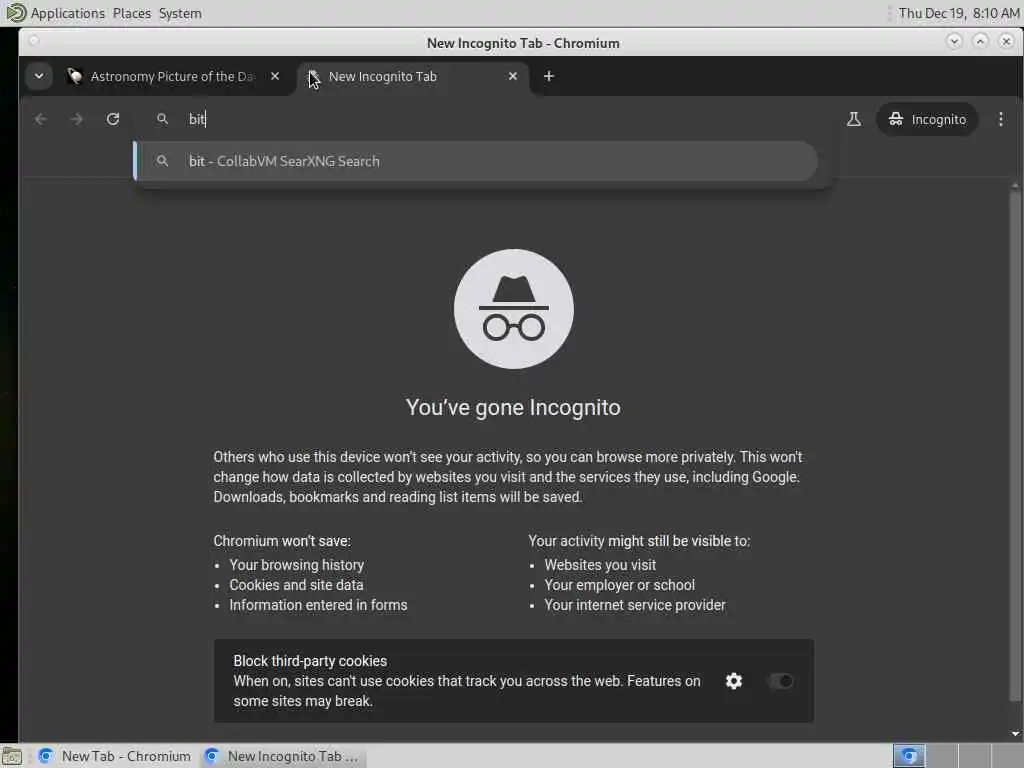The image size is (1024, 768).
Task: Switch to the Astronomy Picture of the Day tab
Action: [171, 76]
